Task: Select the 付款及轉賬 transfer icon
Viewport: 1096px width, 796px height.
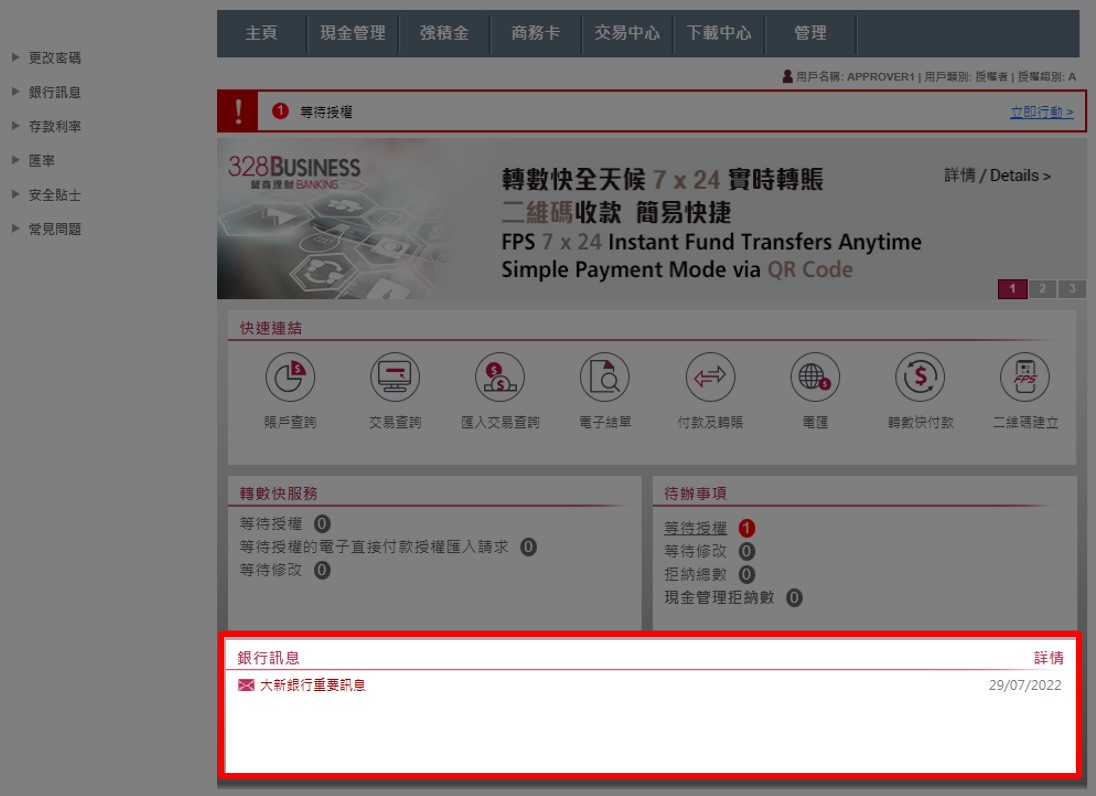Action: coord(709,378)
